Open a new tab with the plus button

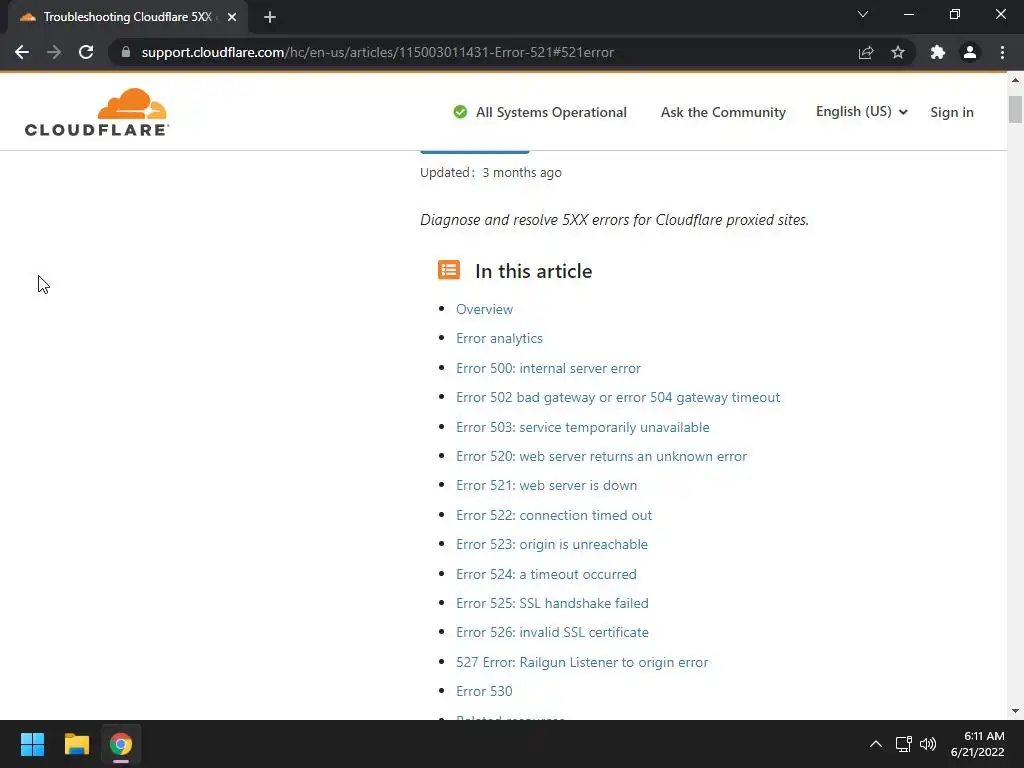(x=270, y=17)
